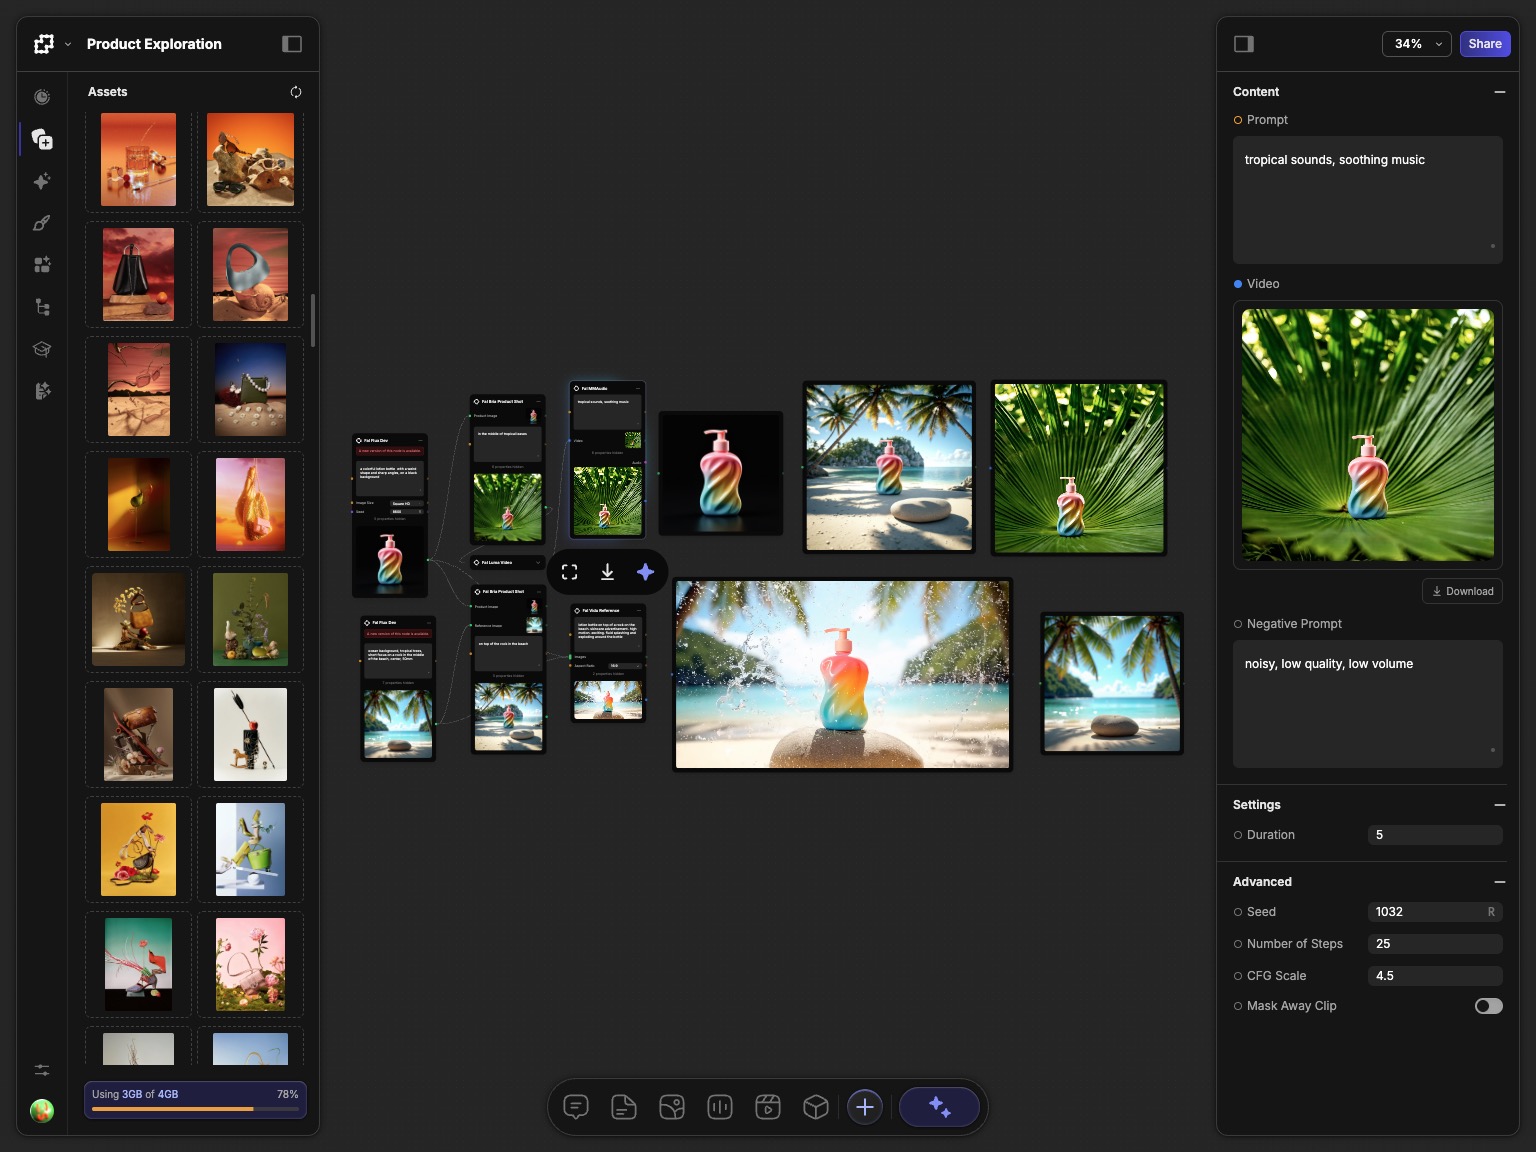Screen dimensions: 1536x1152
Task: Open the Product Exploration project menu
Action: tap(68, 44)
